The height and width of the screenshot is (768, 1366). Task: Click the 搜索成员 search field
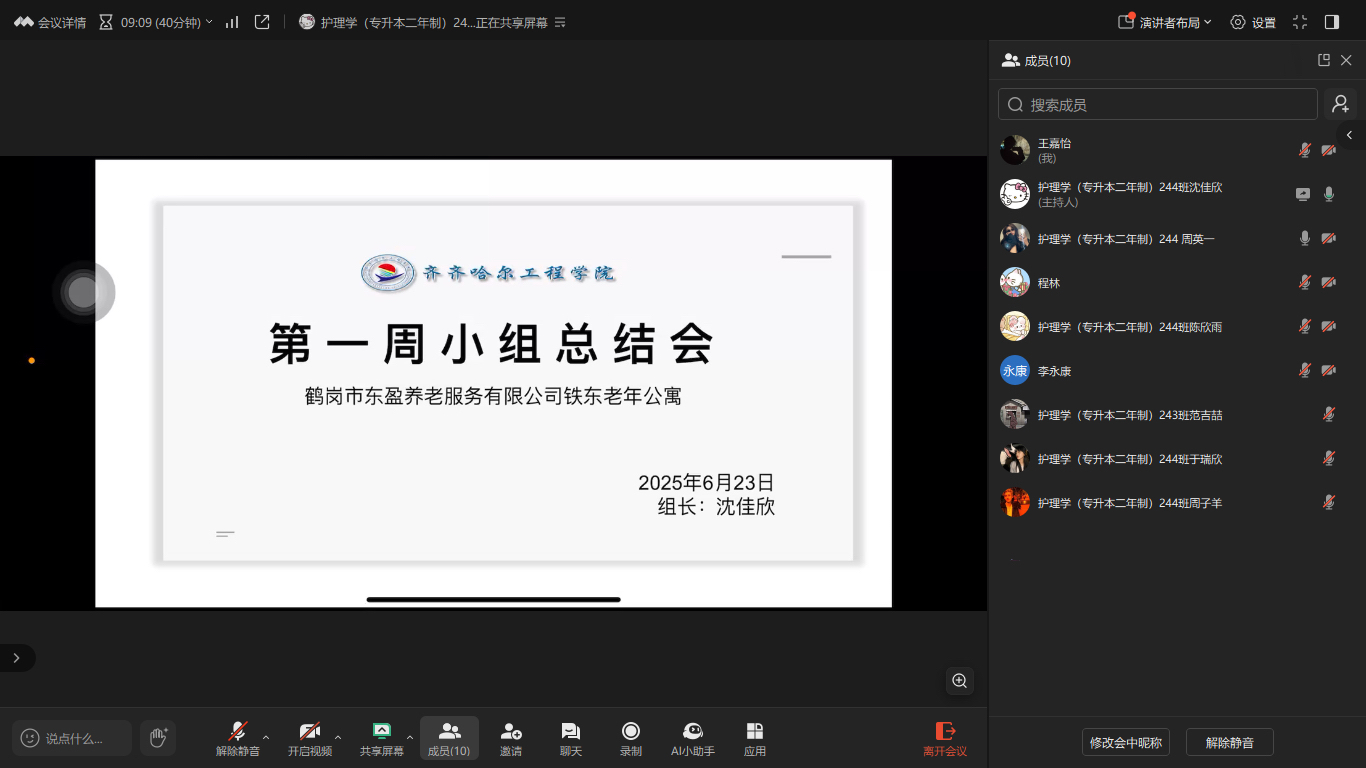[x=1158, y=104]
